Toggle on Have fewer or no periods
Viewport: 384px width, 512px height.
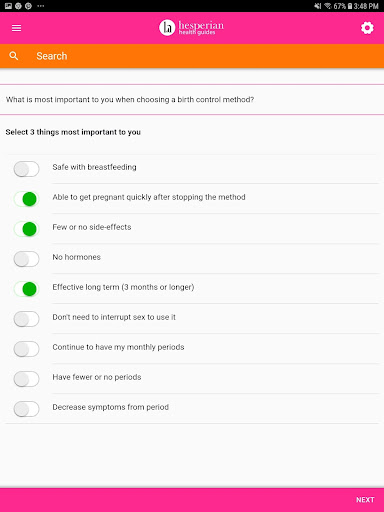click(26, 379)
